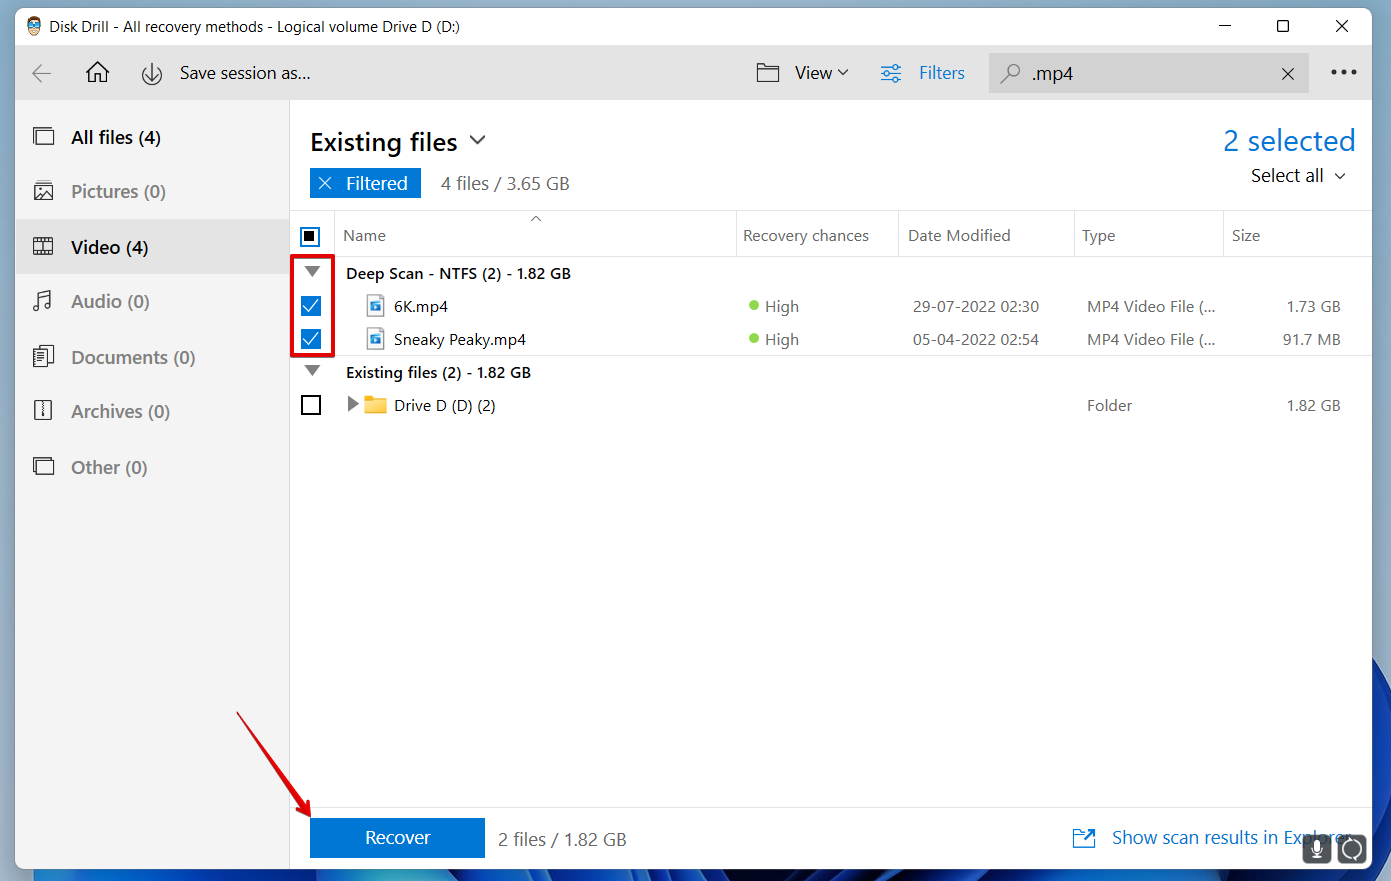Click the 6K.mp4 file icon
This screenshot has width=1391, height=881.
376,306
